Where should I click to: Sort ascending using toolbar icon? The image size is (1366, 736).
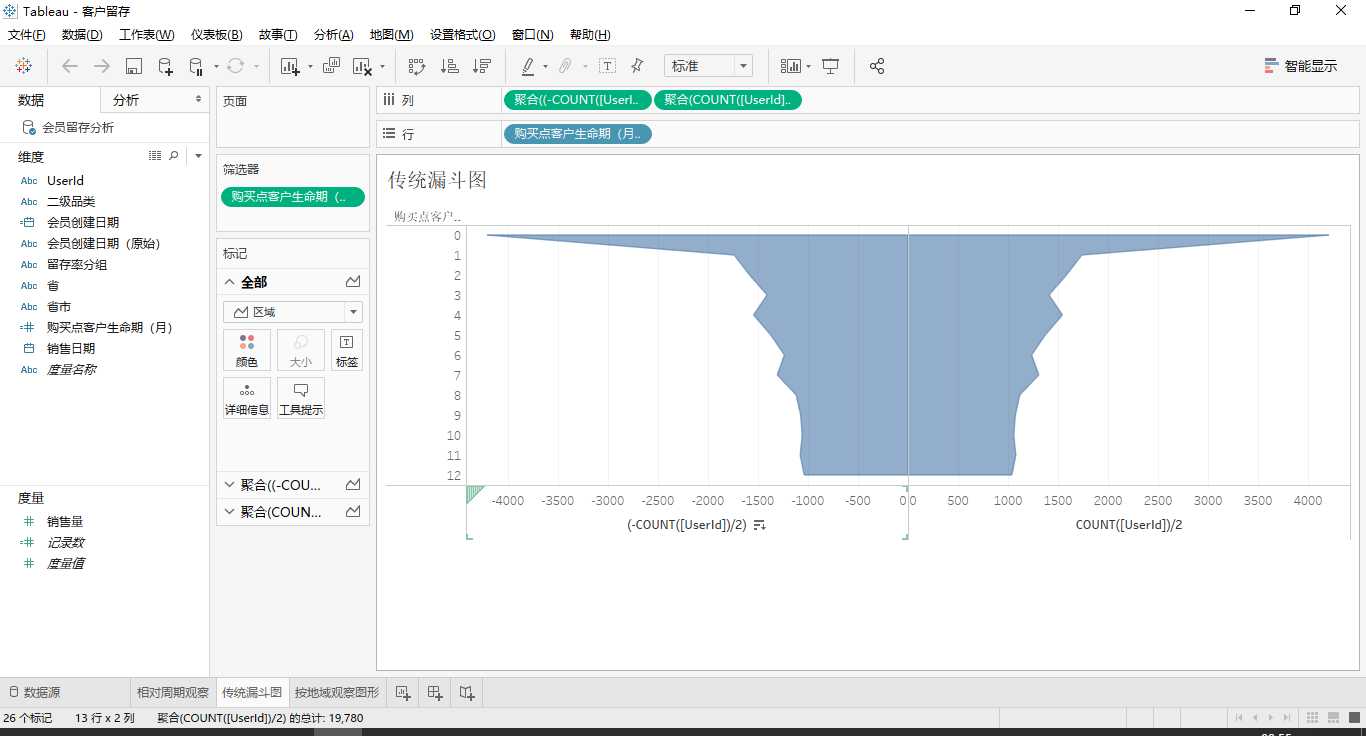(x=450, y=66)
